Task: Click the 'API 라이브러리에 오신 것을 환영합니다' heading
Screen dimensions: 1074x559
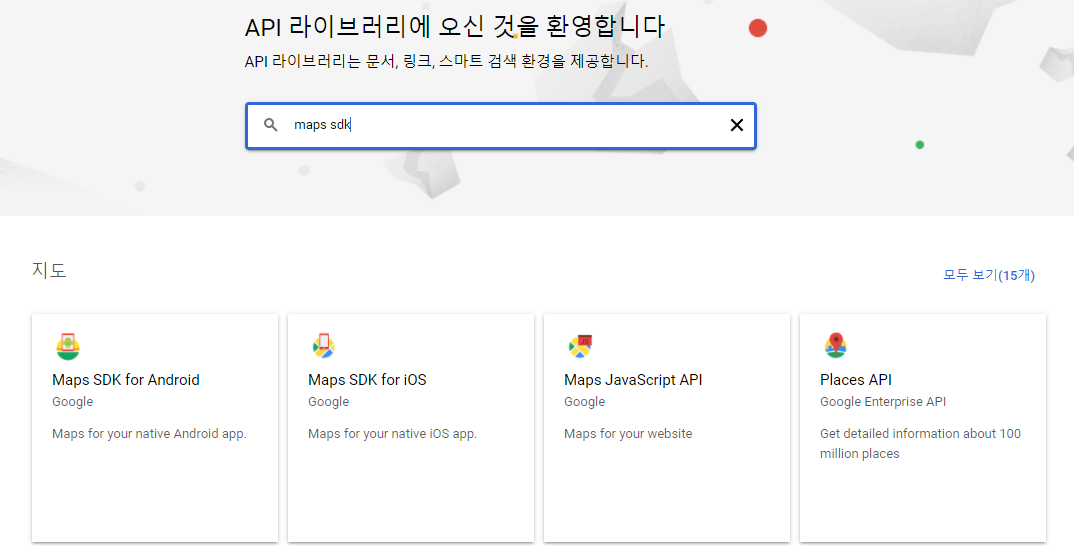Action: coord(455,27)
